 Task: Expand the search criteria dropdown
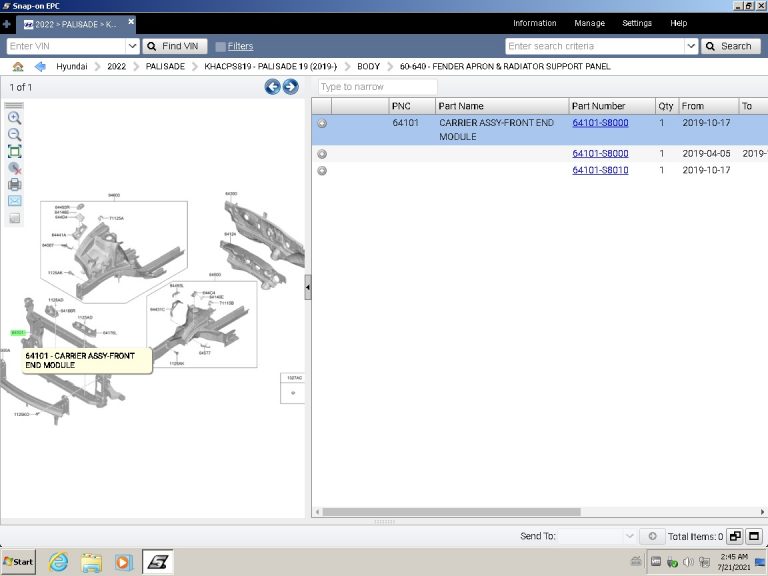pos(691,46)
